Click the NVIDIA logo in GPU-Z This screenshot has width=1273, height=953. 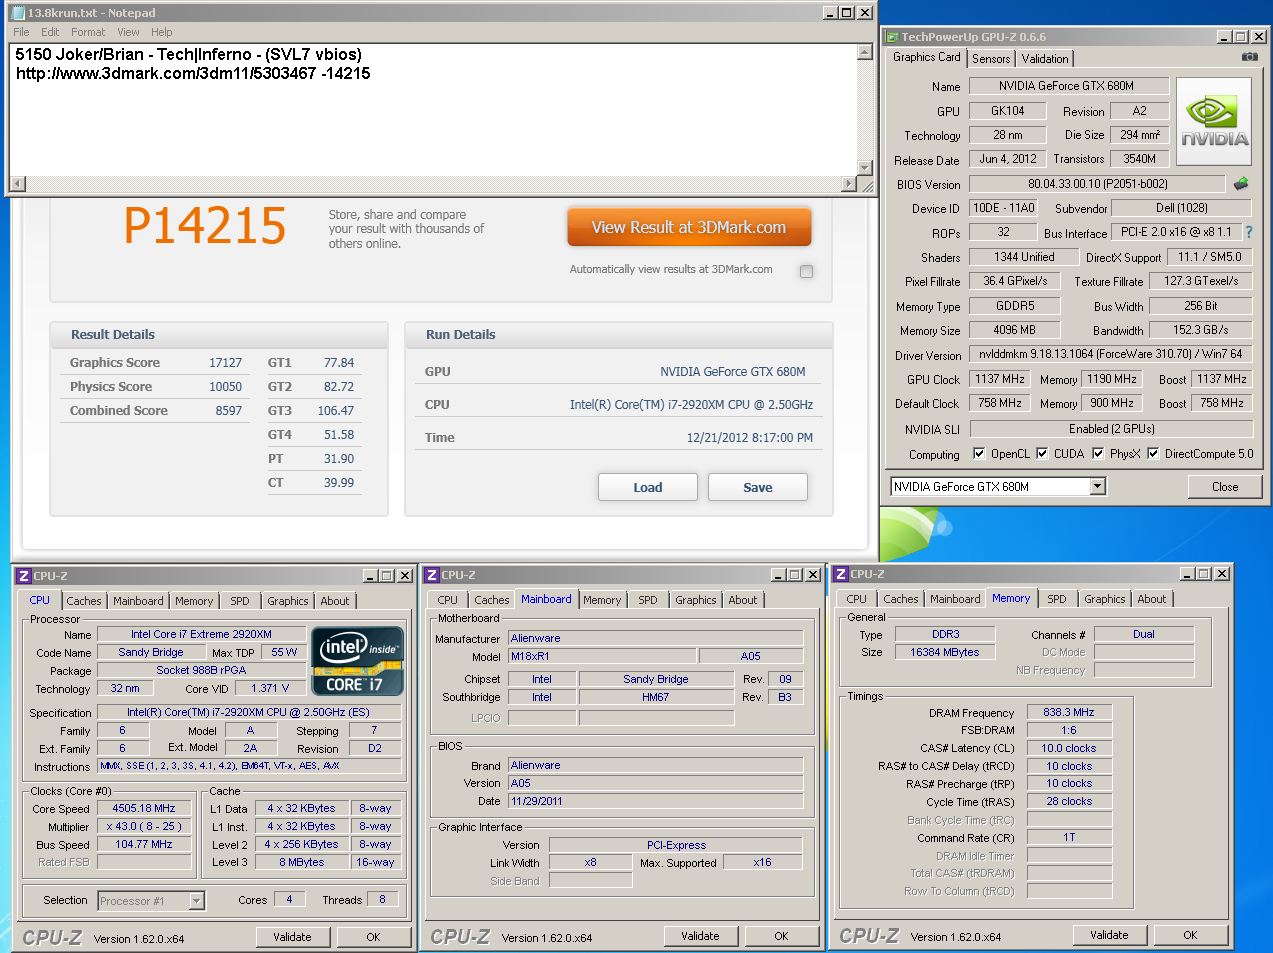(1214, 123)
